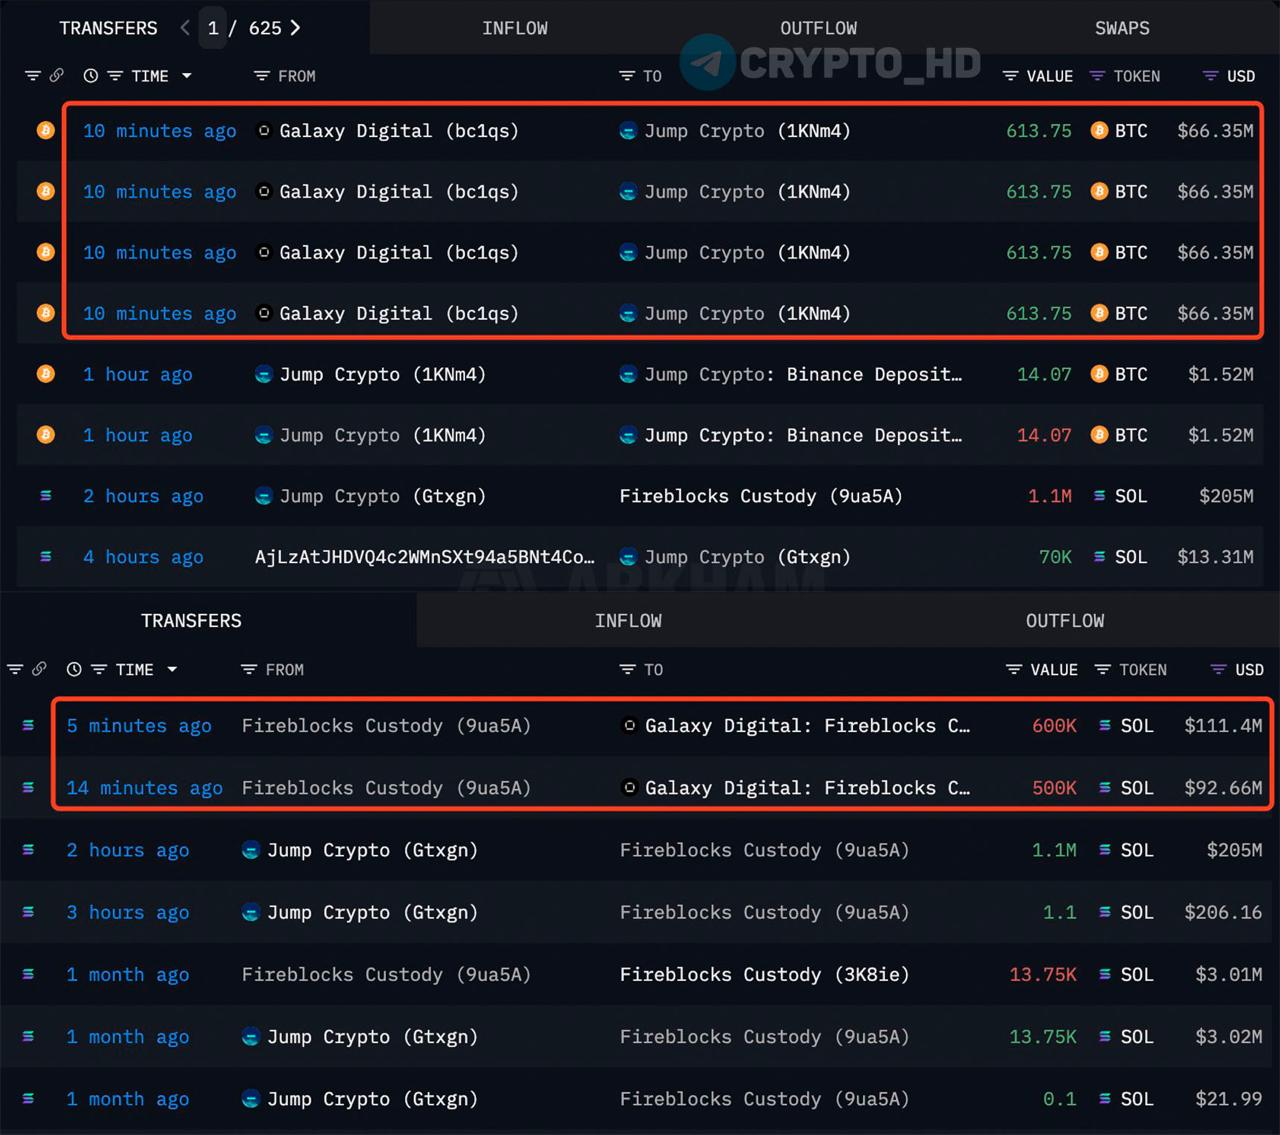The height and width of the screenshot is (1135, 1280).
Task: Open the AjLzAtJHDVQ4c2 sender address link
Action: tap(424, 557)
